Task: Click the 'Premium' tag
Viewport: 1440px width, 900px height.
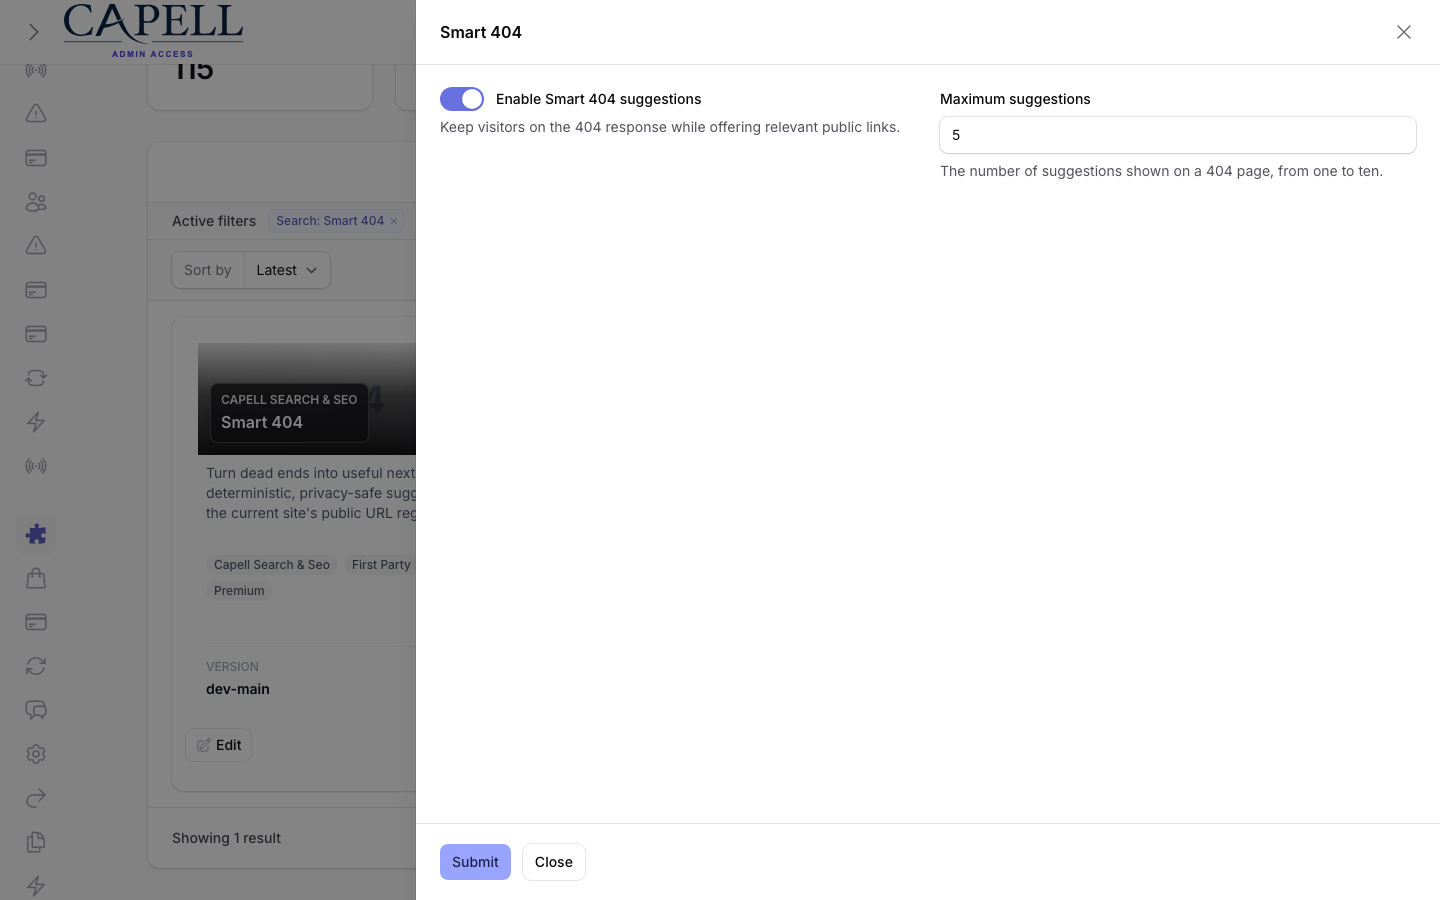Action: pos(239,591)
